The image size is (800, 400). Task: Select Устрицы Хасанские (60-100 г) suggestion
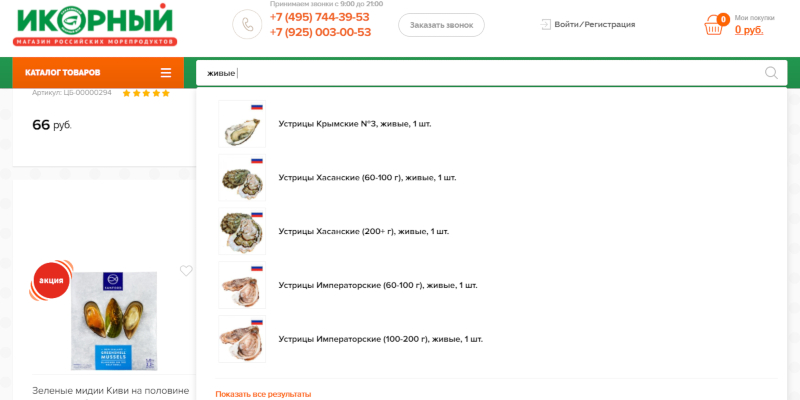(367, 178)
